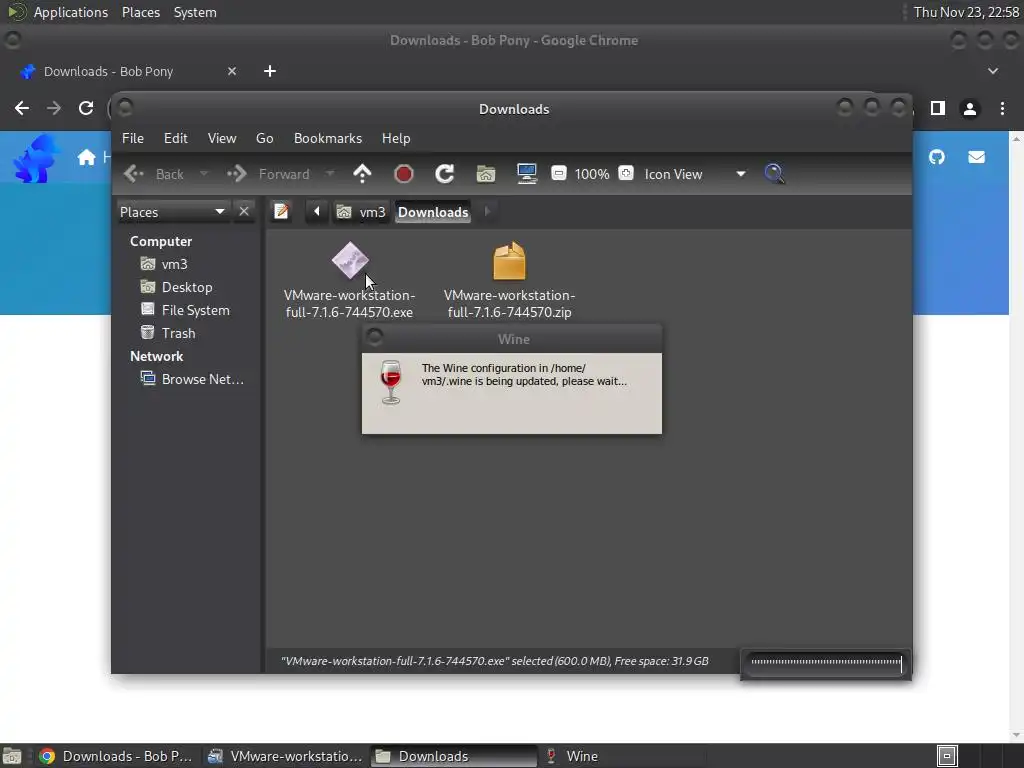
Task: Open the Edit menu
Action: click(x=175, y=138)
